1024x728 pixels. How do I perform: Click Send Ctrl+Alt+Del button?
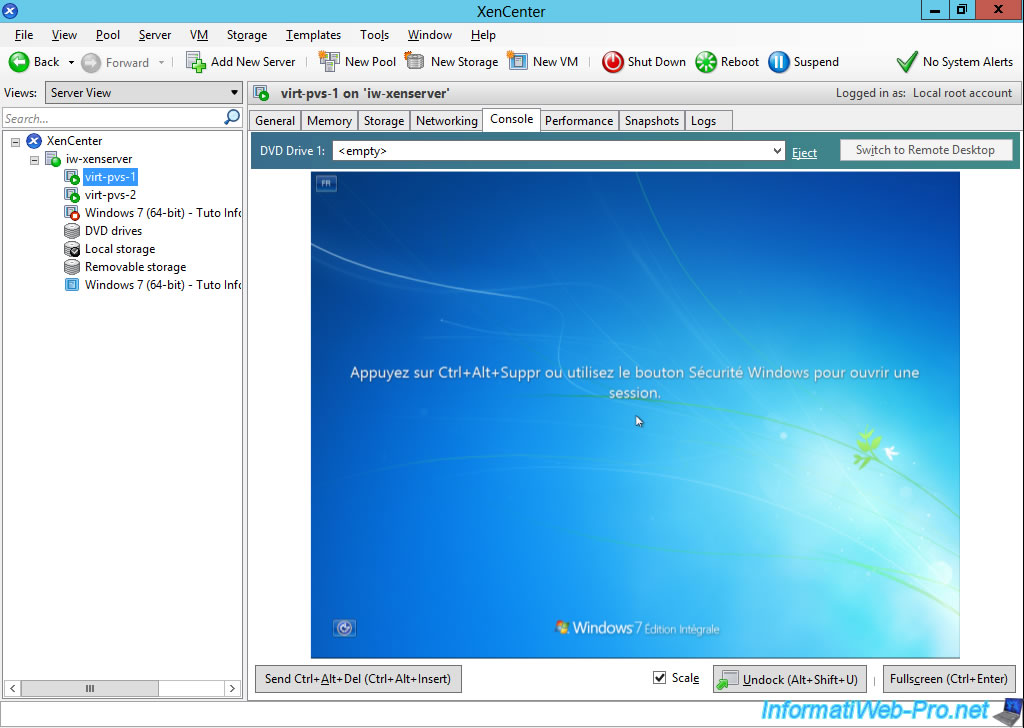[x=358, y=679]
